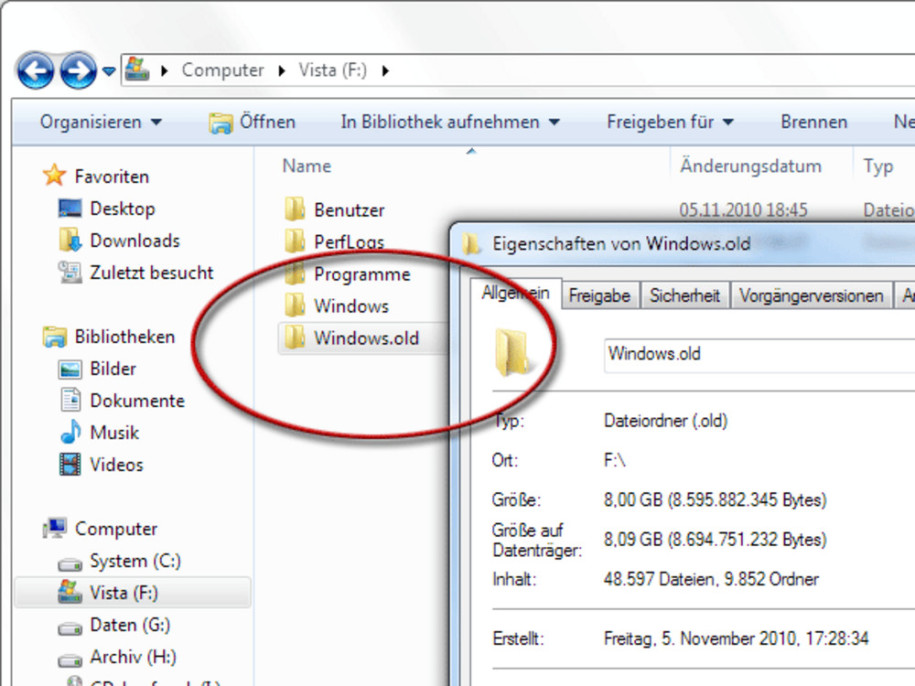This screenshot has width=915, height=686.
Task: Expand the arrow after Computer in address bar
Action: click(x=282, y=71)
